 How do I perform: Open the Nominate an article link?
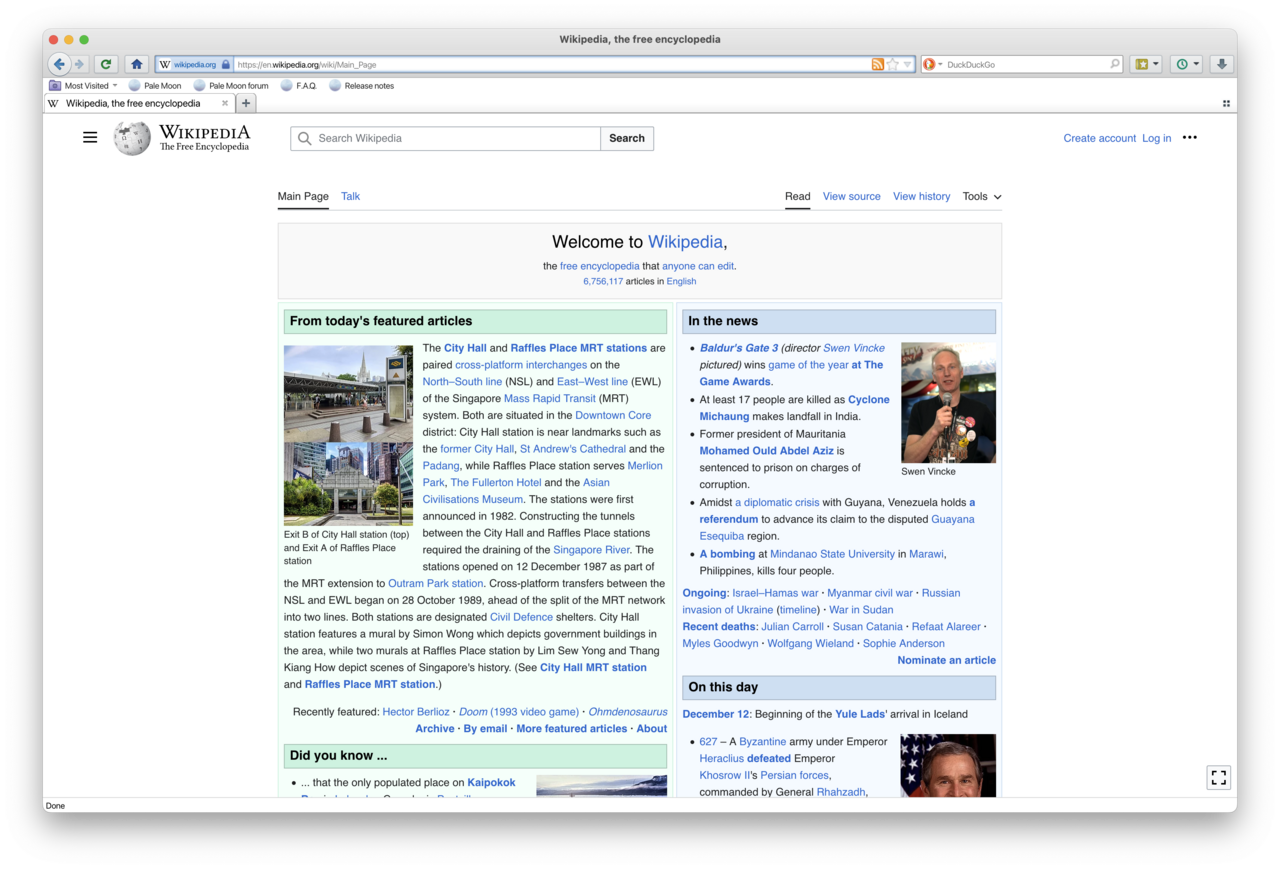pos(946,660)
